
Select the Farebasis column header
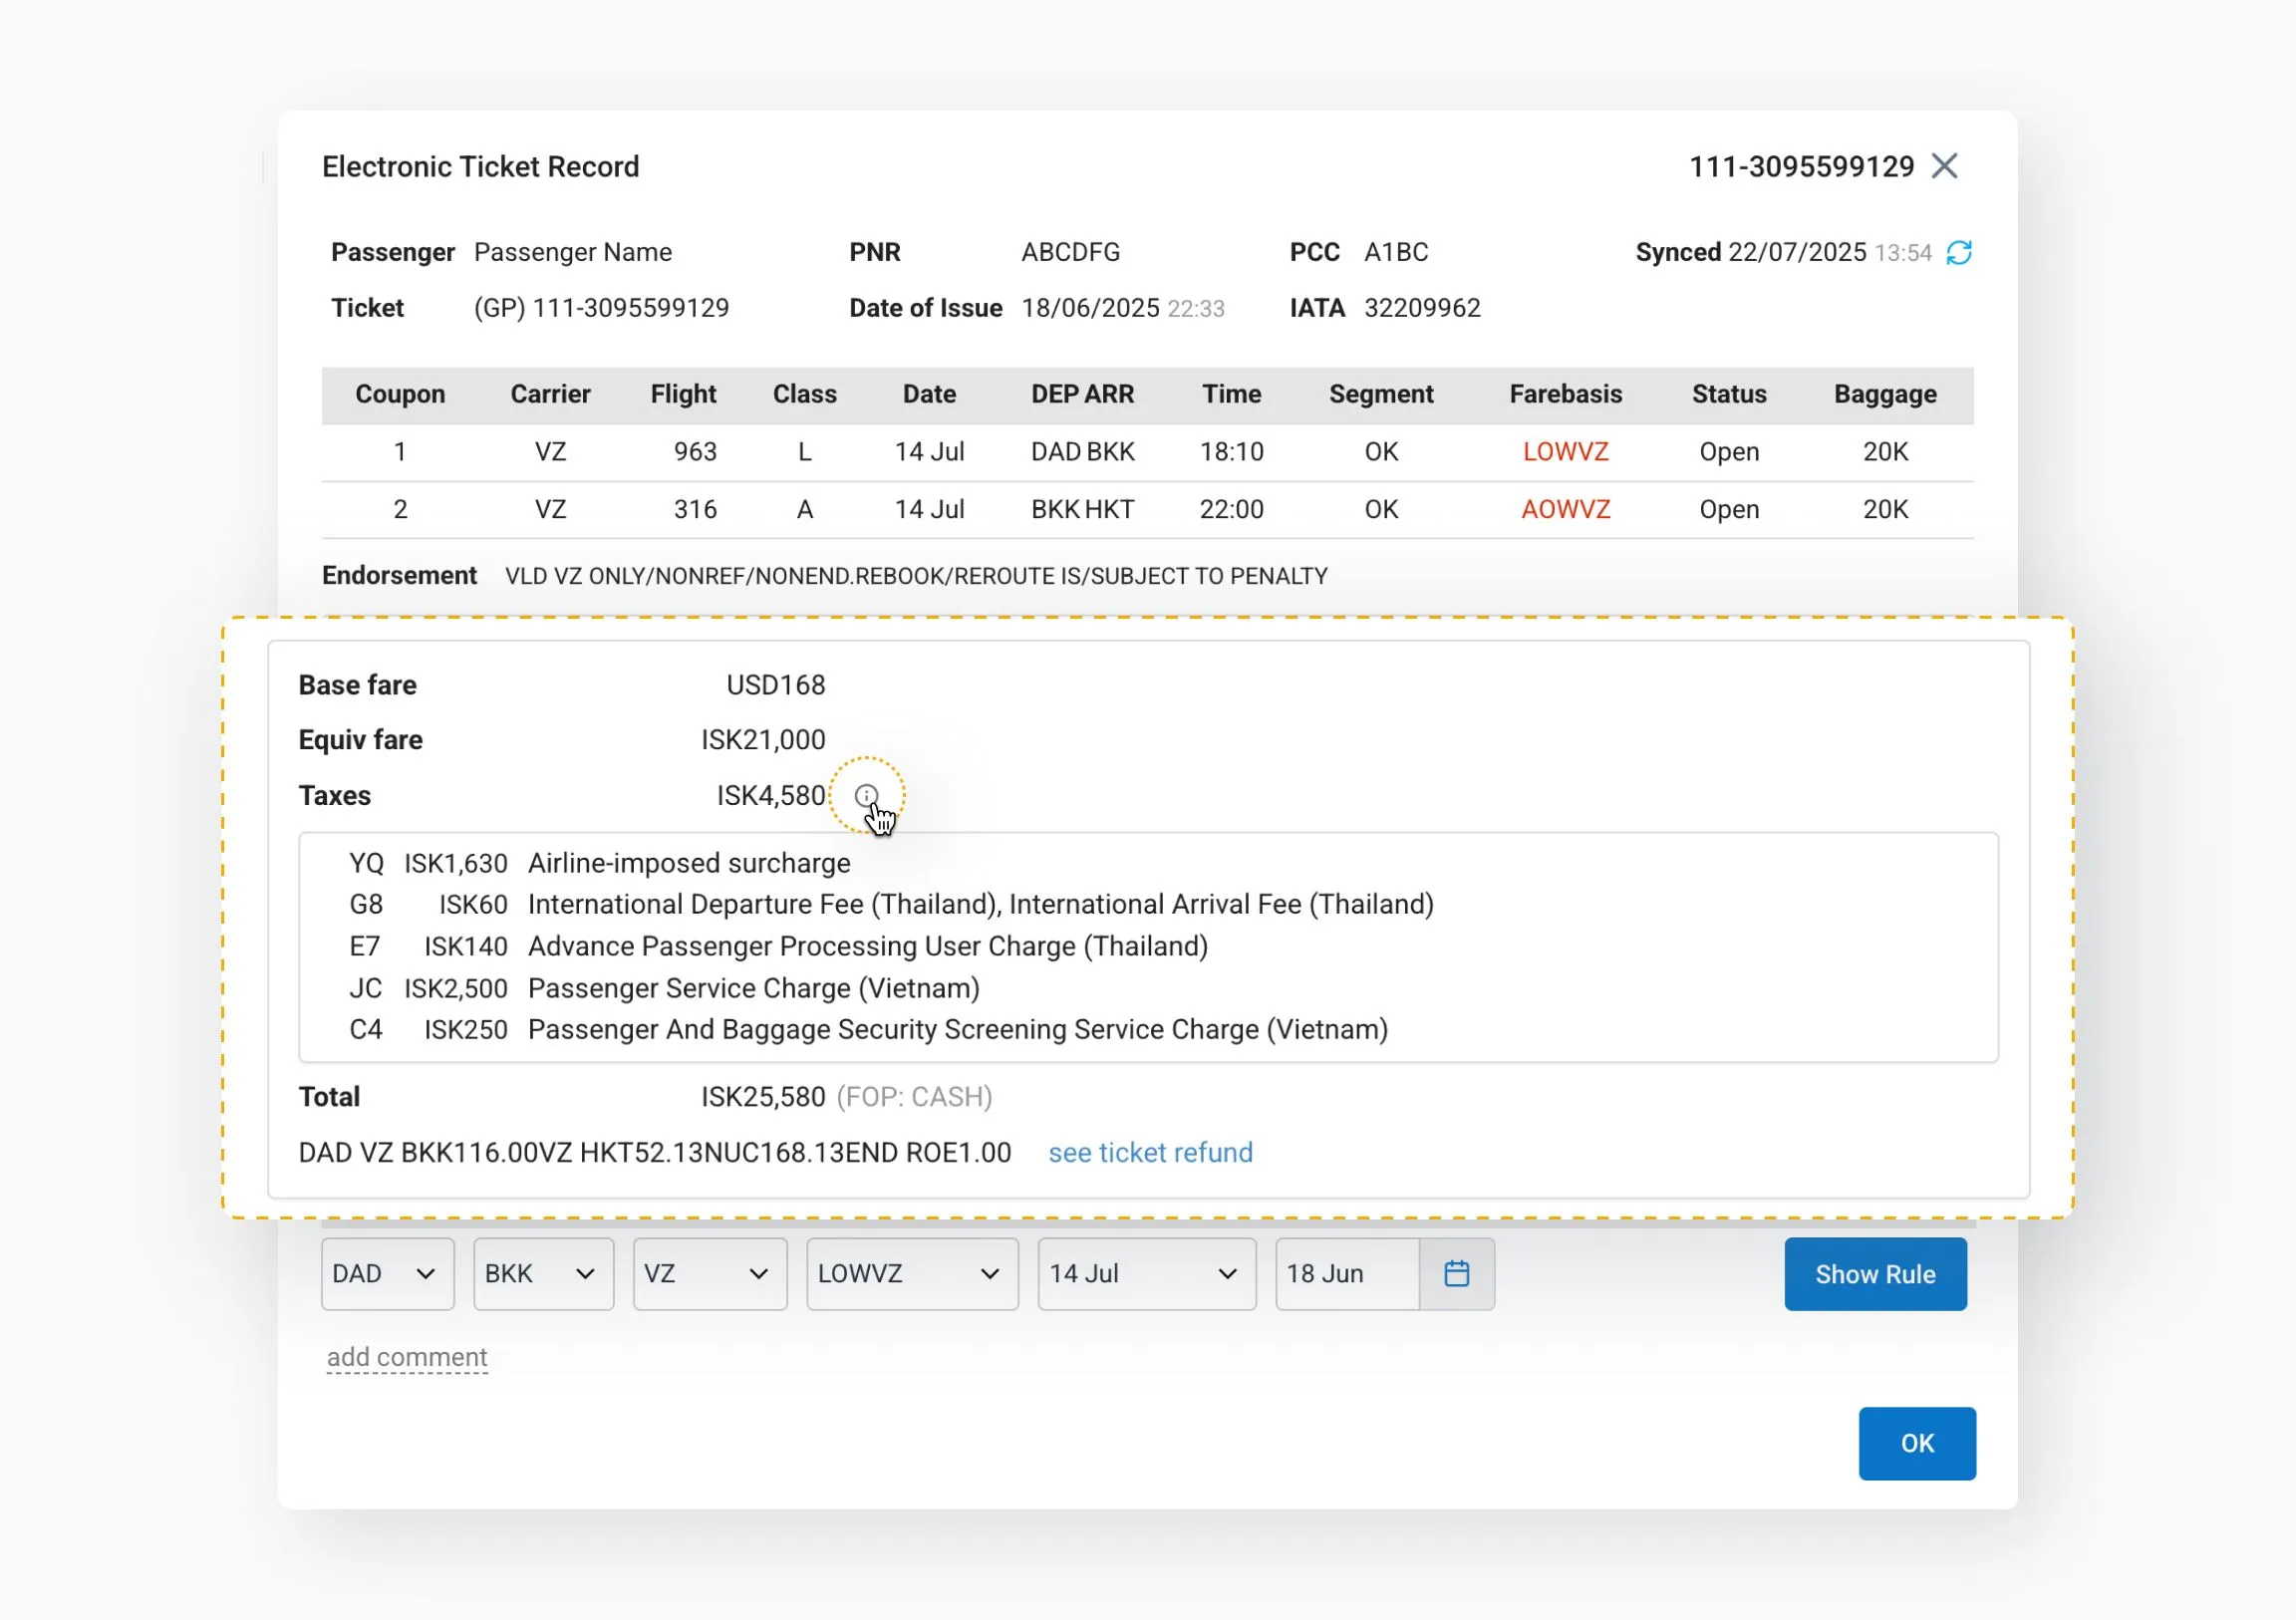pyautogui.click(x=1565, y=394)
